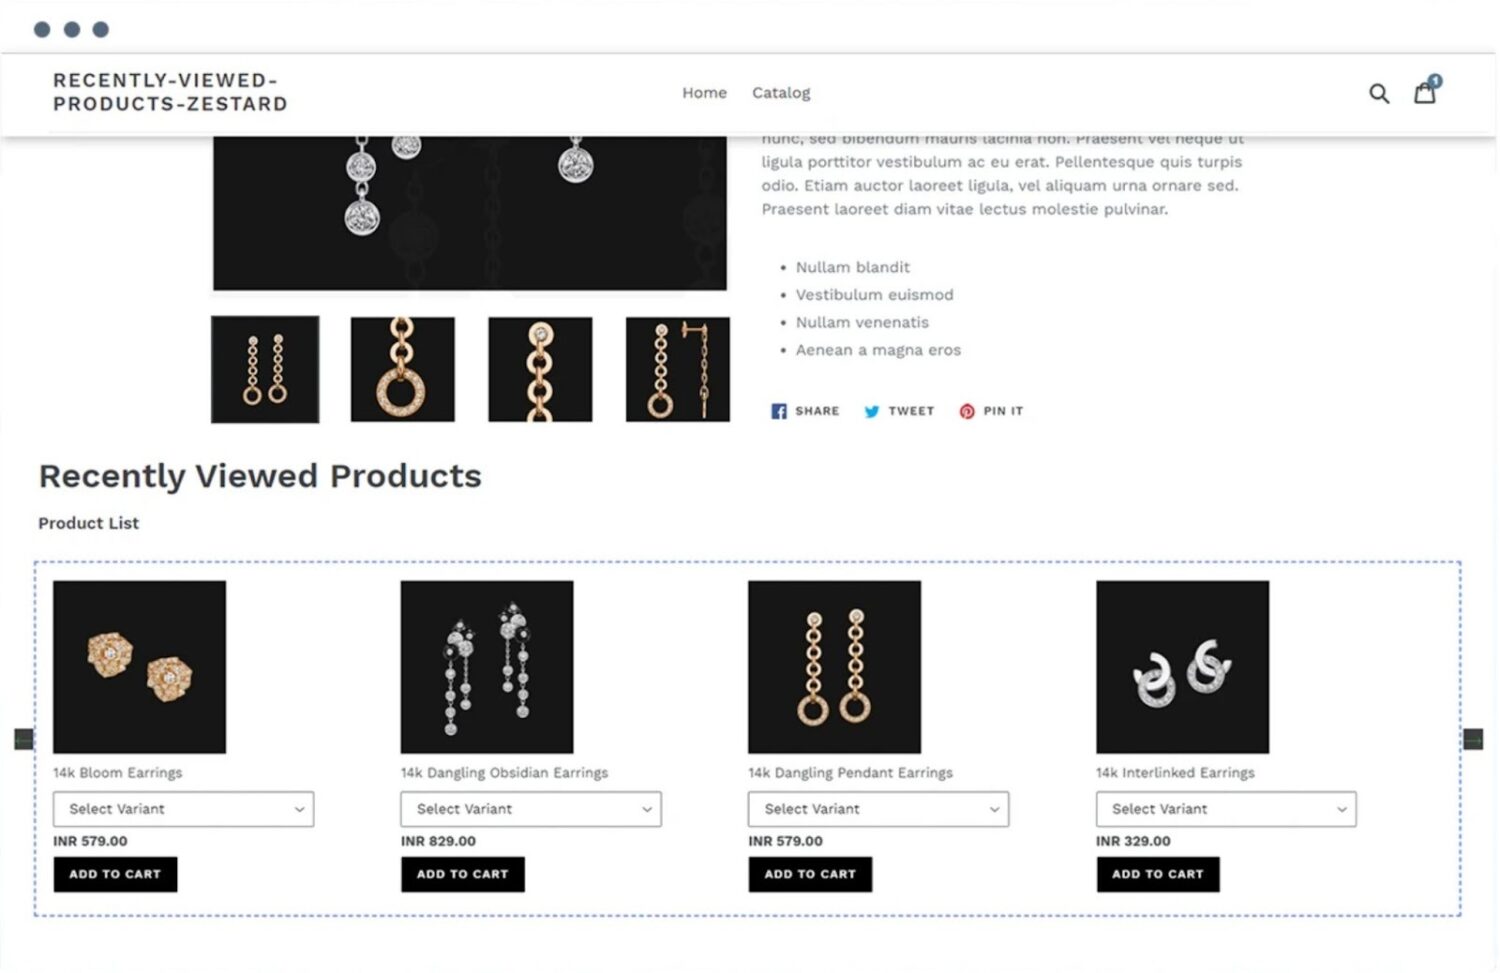The width and height of the screenshot is (1500, 973).
Task: Open the Catalog menu item
Action: point(781,93)
